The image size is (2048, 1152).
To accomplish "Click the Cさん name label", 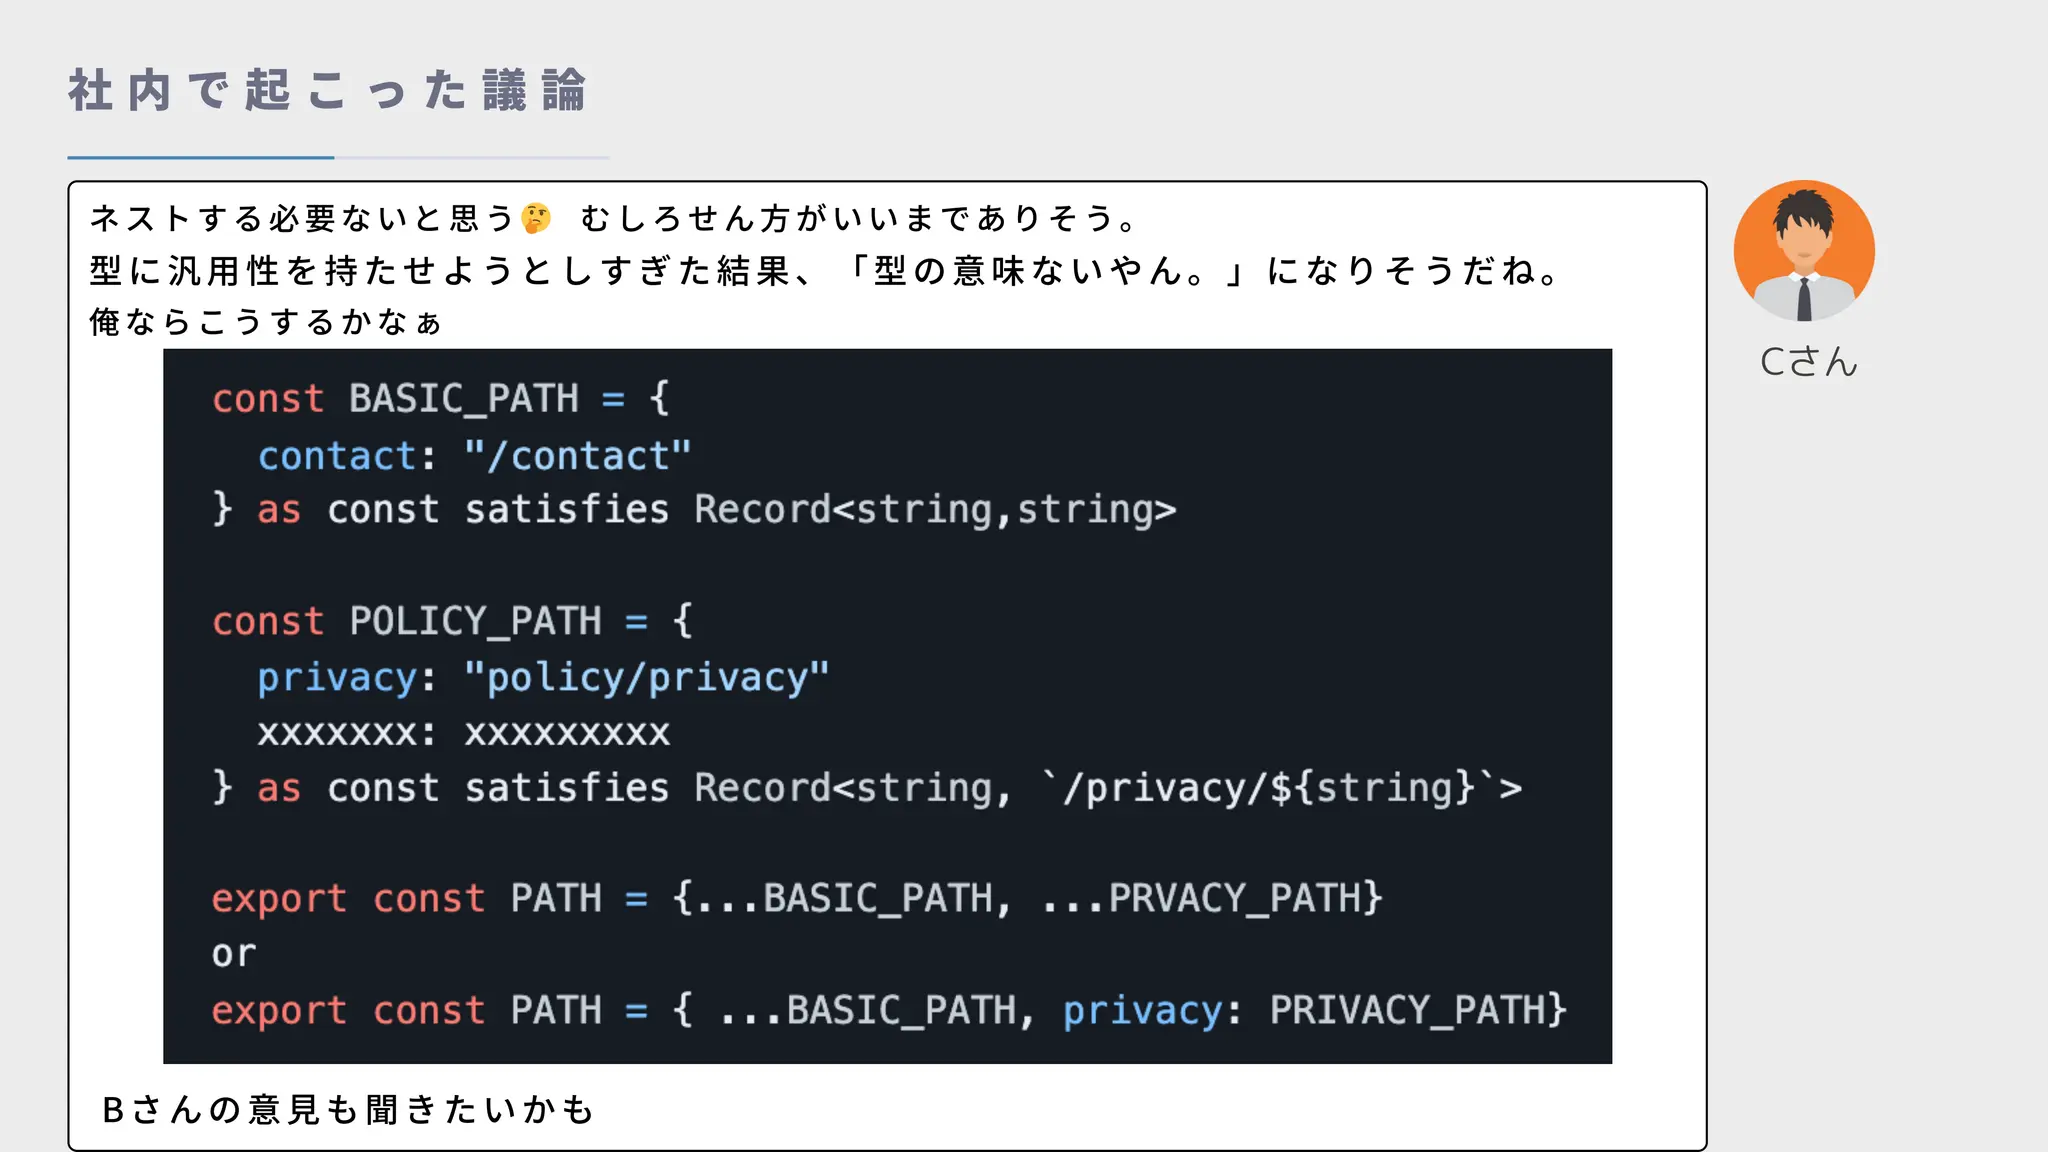I will 1808,362.
